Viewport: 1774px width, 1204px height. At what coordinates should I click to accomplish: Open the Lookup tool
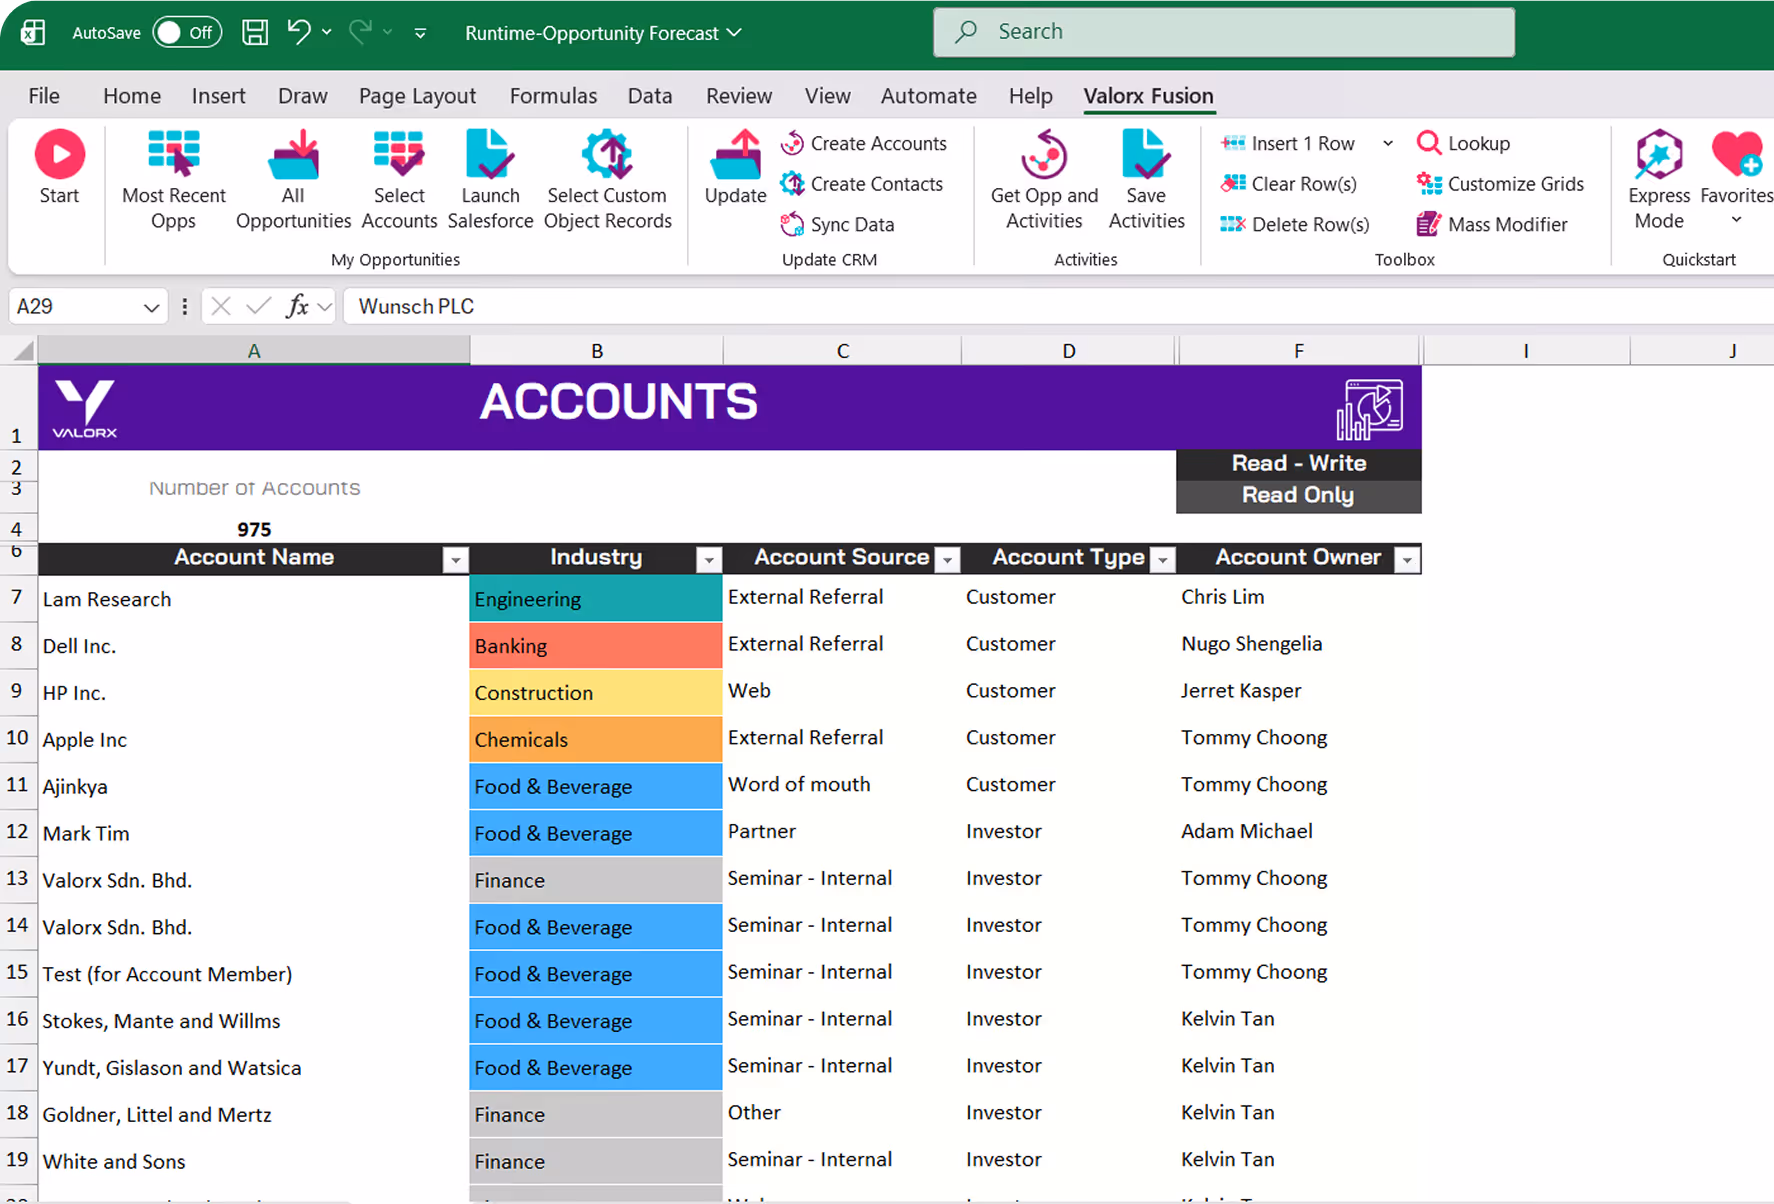click(x=1463, y=143)
